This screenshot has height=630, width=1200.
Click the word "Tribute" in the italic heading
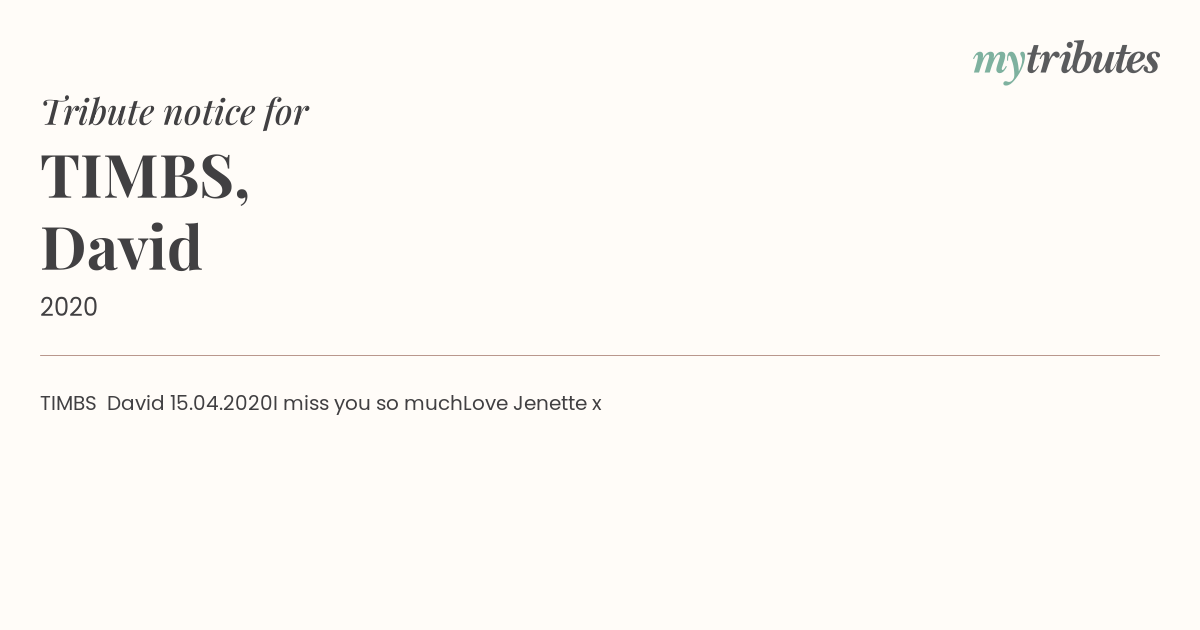pos(97,112)
